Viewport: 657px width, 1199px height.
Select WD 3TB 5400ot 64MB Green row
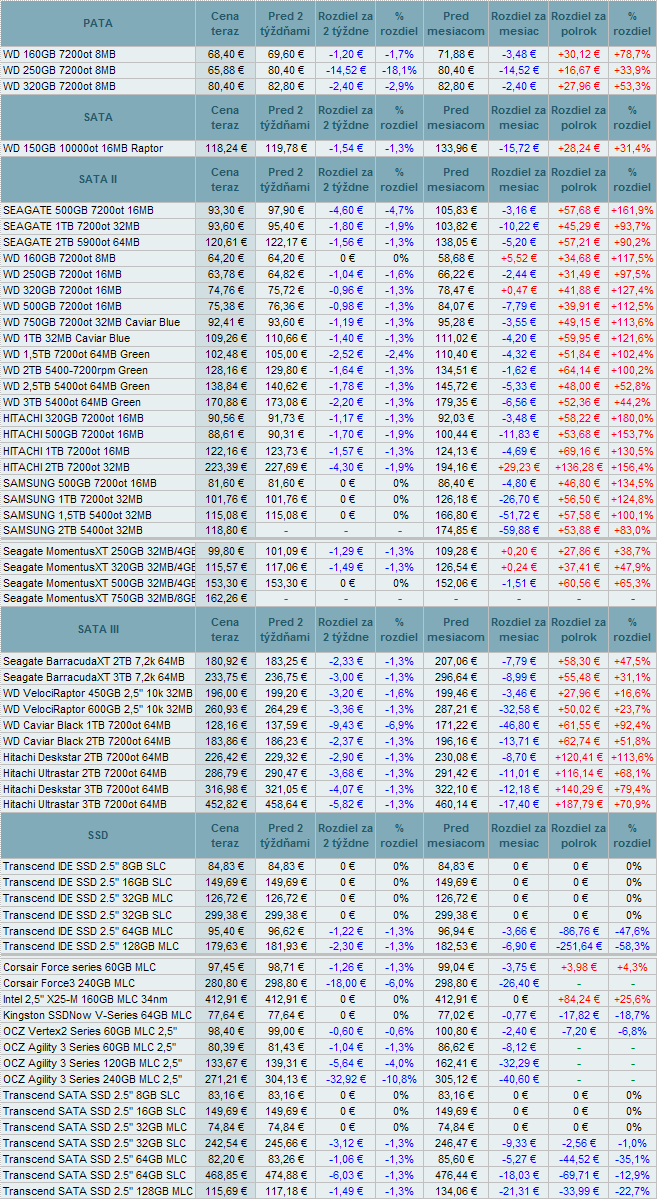[x=328, y=403]
